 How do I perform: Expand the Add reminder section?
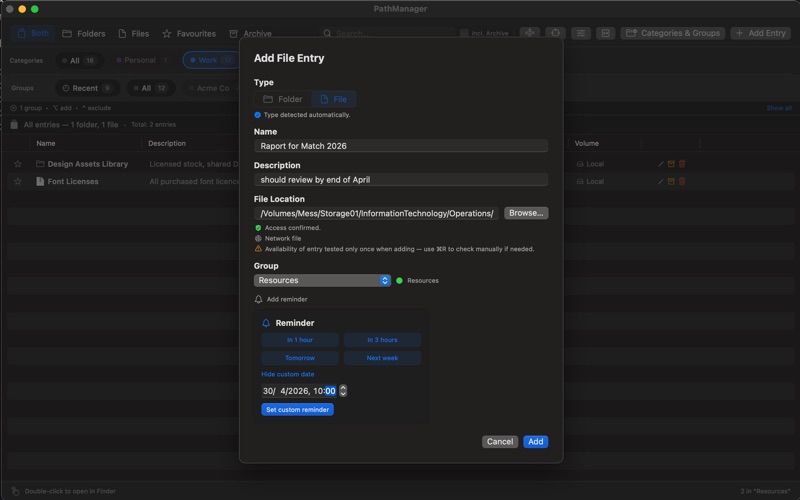click(x=281, y=299)
